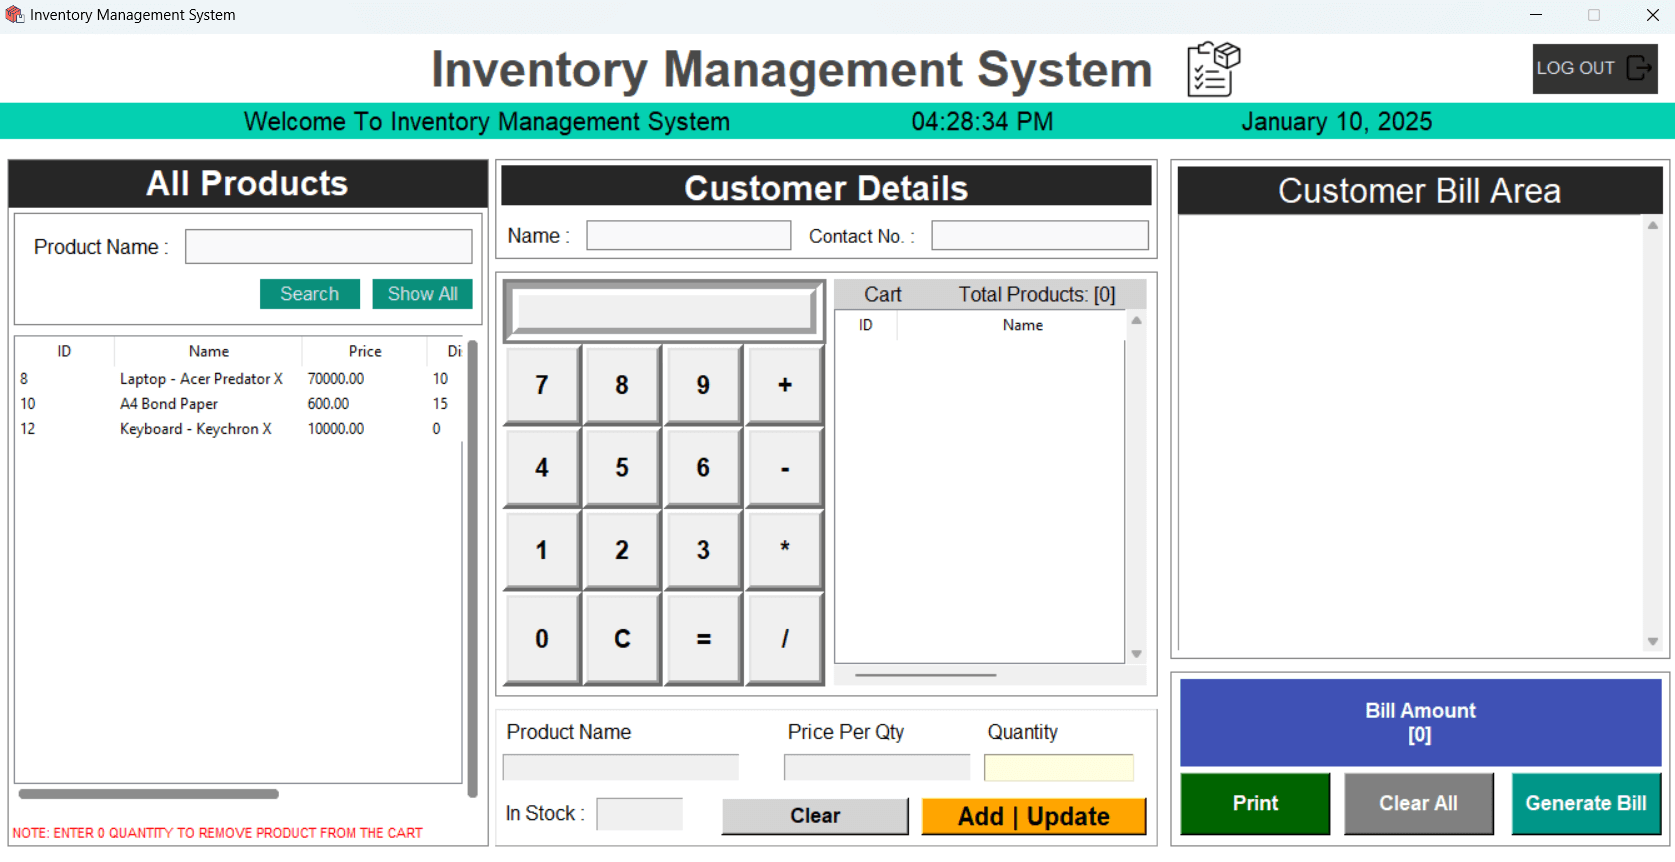The image size is (1675, 862).
Task: Click the In Stock field
Action: [639, 814]
